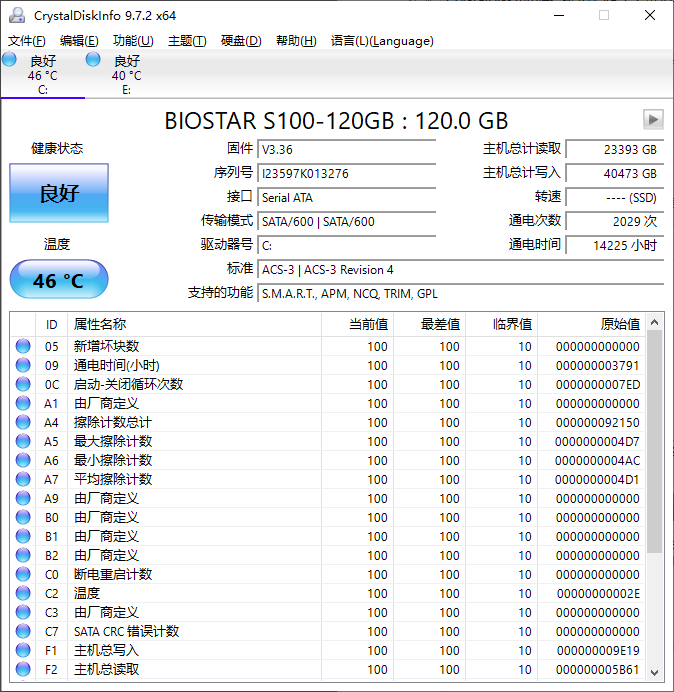The image size is (674, 692).
Task: Click the ID column header
Action: pos(52,325)
